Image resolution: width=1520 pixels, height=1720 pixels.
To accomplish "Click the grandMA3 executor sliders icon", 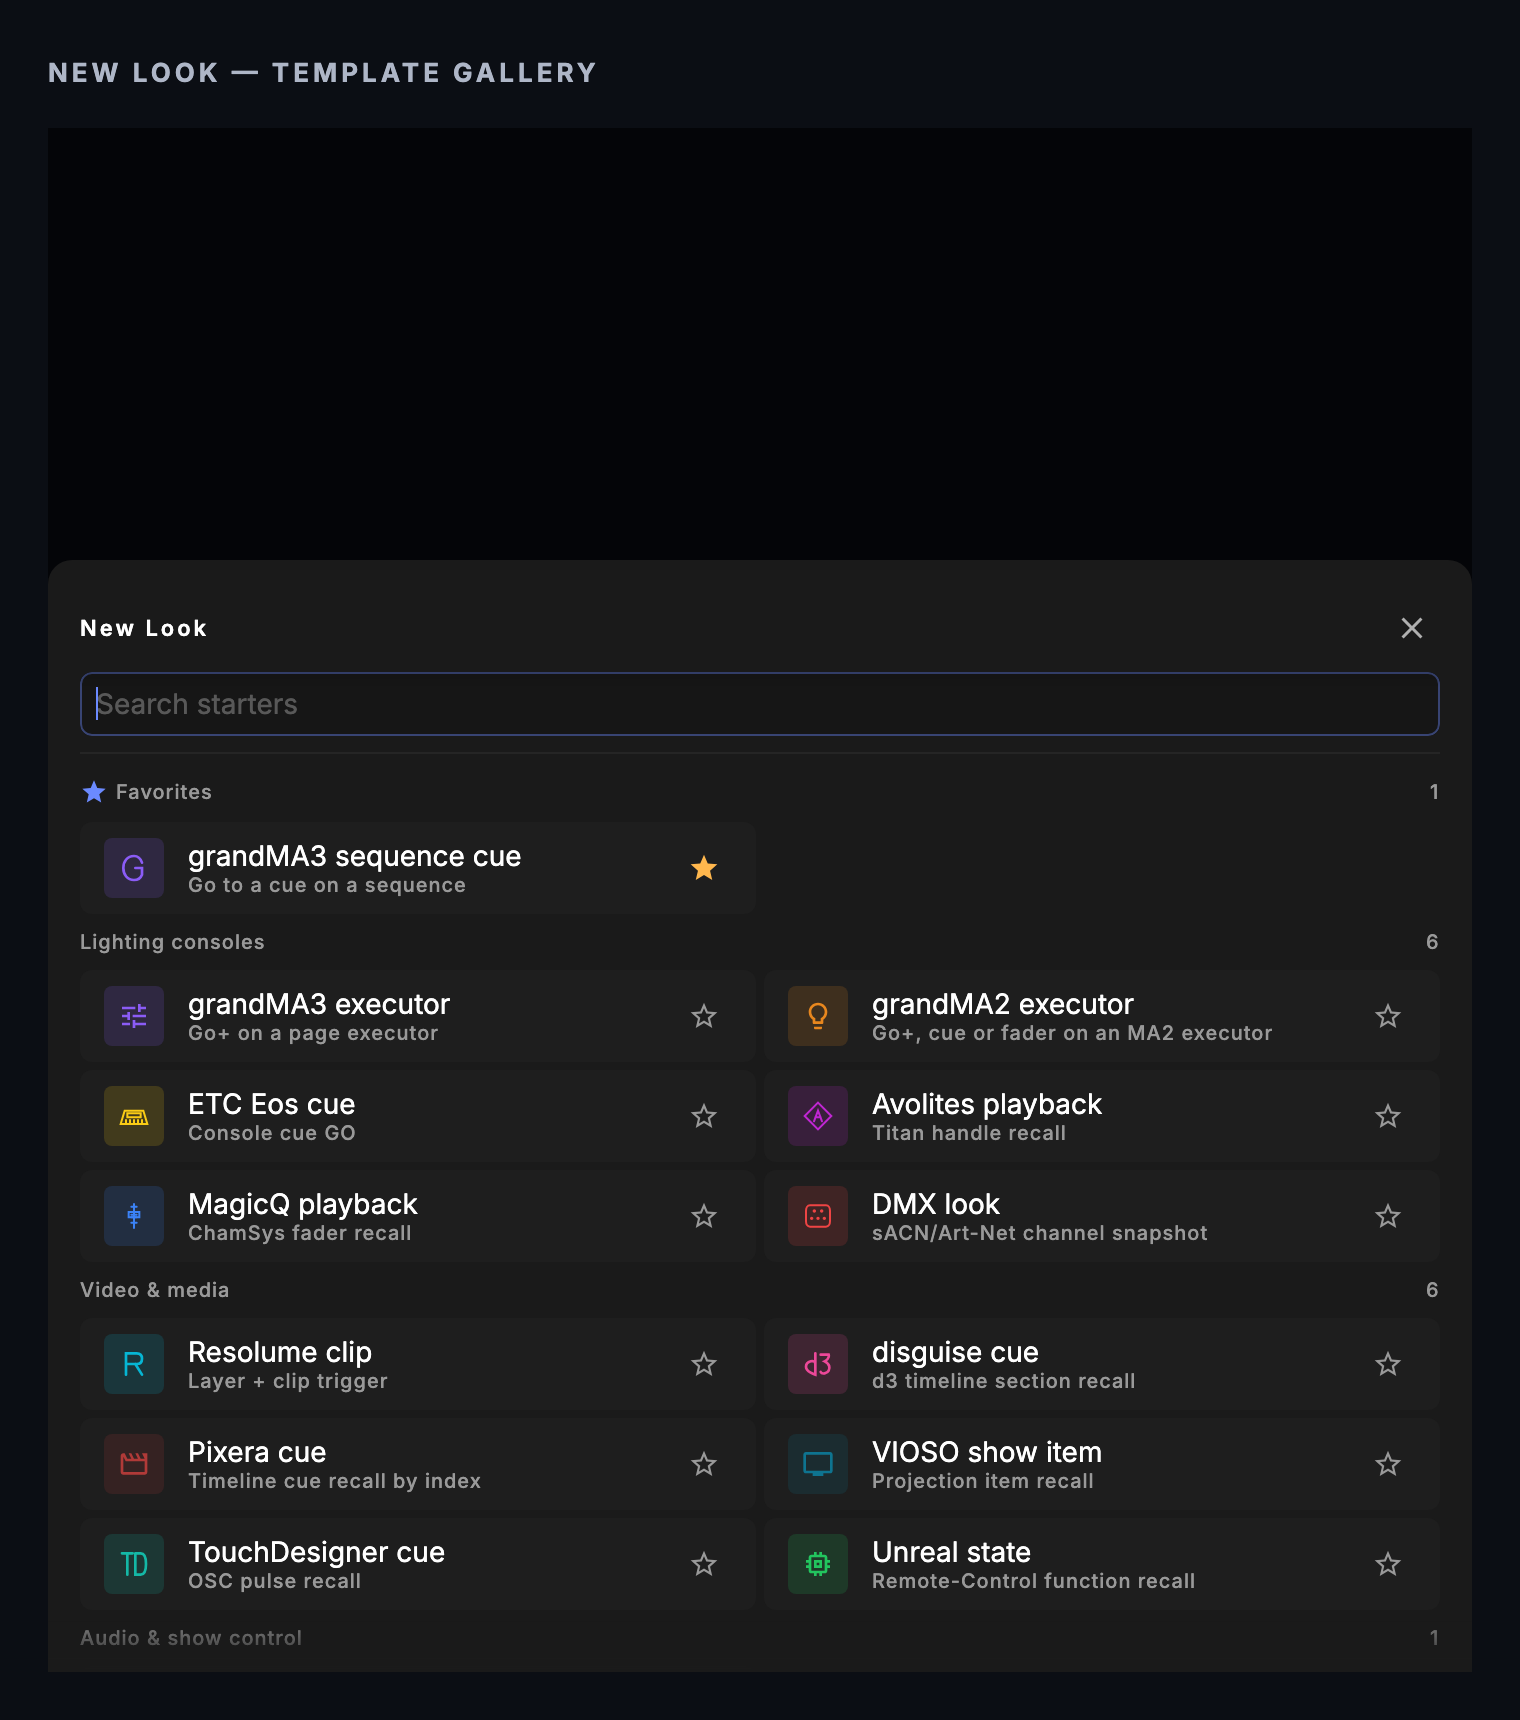I will (x=134, y=1016).
